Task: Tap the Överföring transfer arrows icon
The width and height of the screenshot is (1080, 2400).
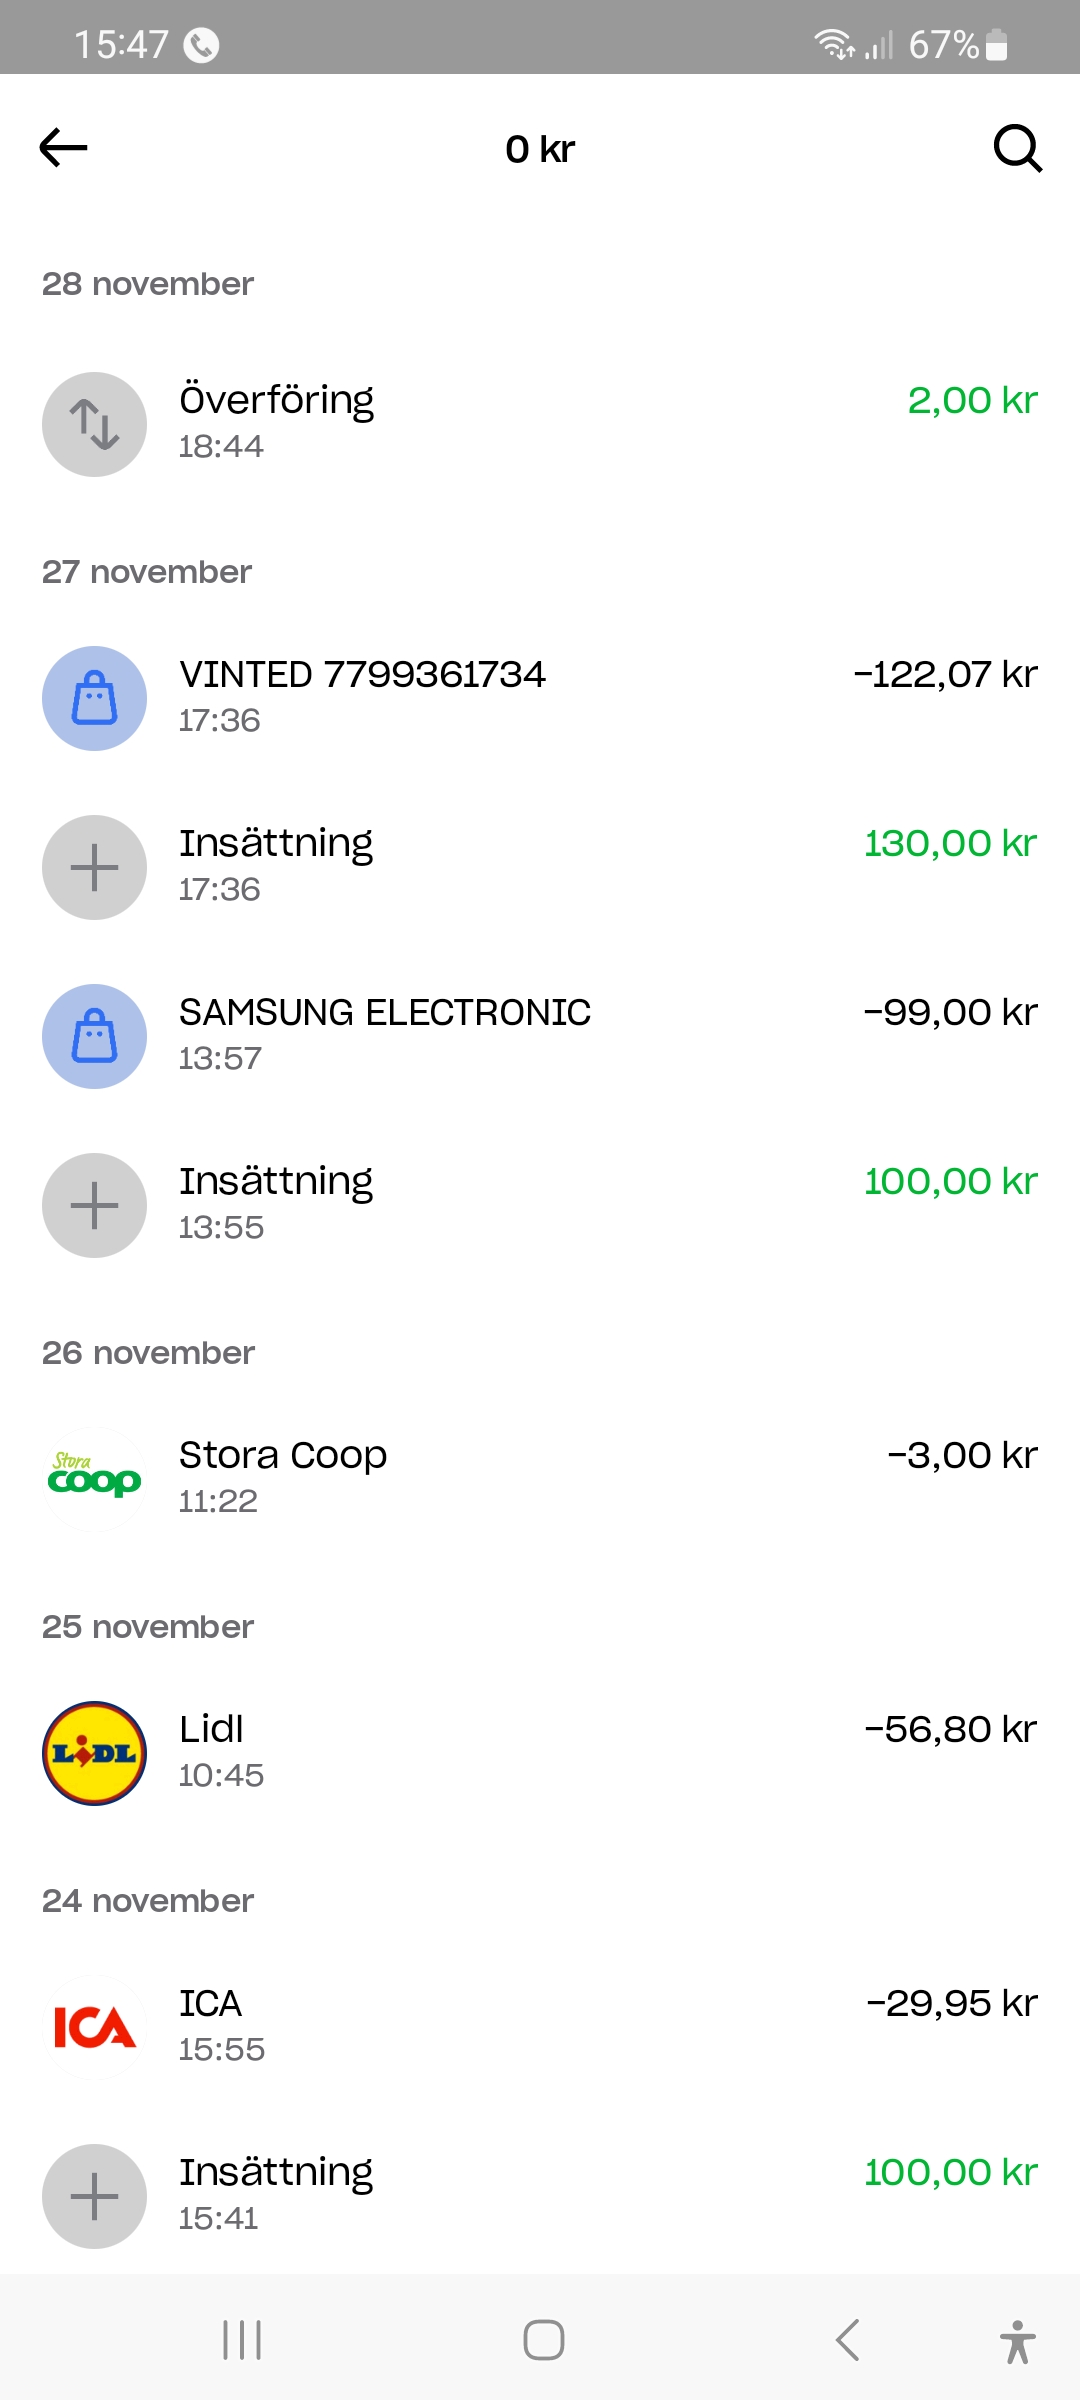Action: 94,425
